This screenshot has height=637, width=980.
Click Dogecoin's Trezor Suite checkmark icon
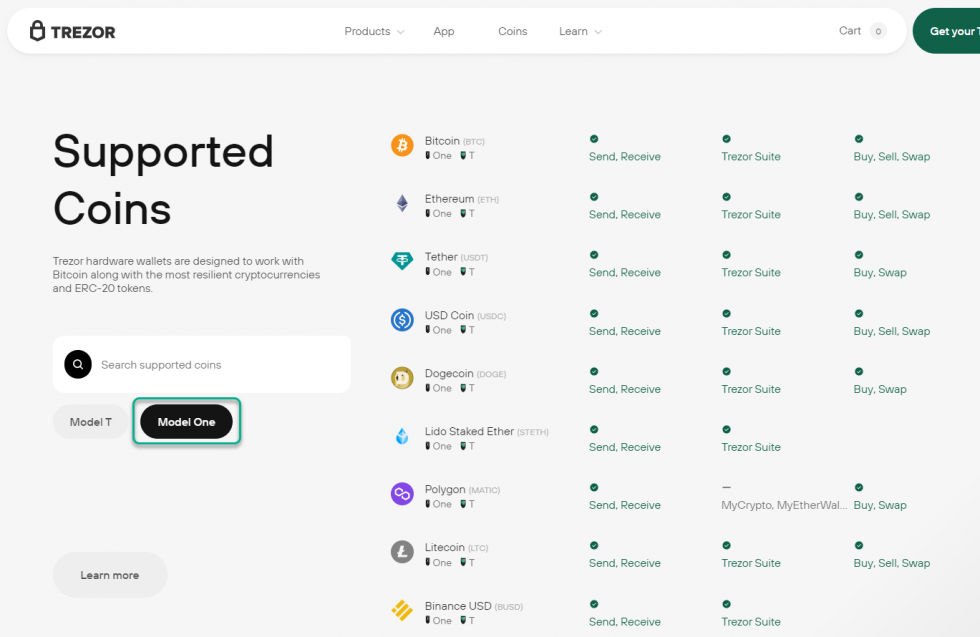click(x=726, y=371)
